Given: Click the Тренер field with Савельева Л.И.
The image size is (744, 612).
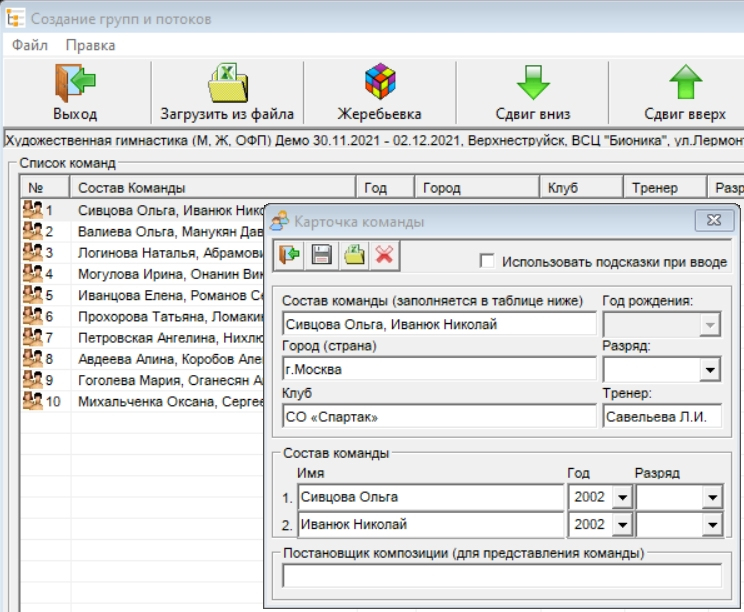Looking at the screenshot, I should 661,416.
